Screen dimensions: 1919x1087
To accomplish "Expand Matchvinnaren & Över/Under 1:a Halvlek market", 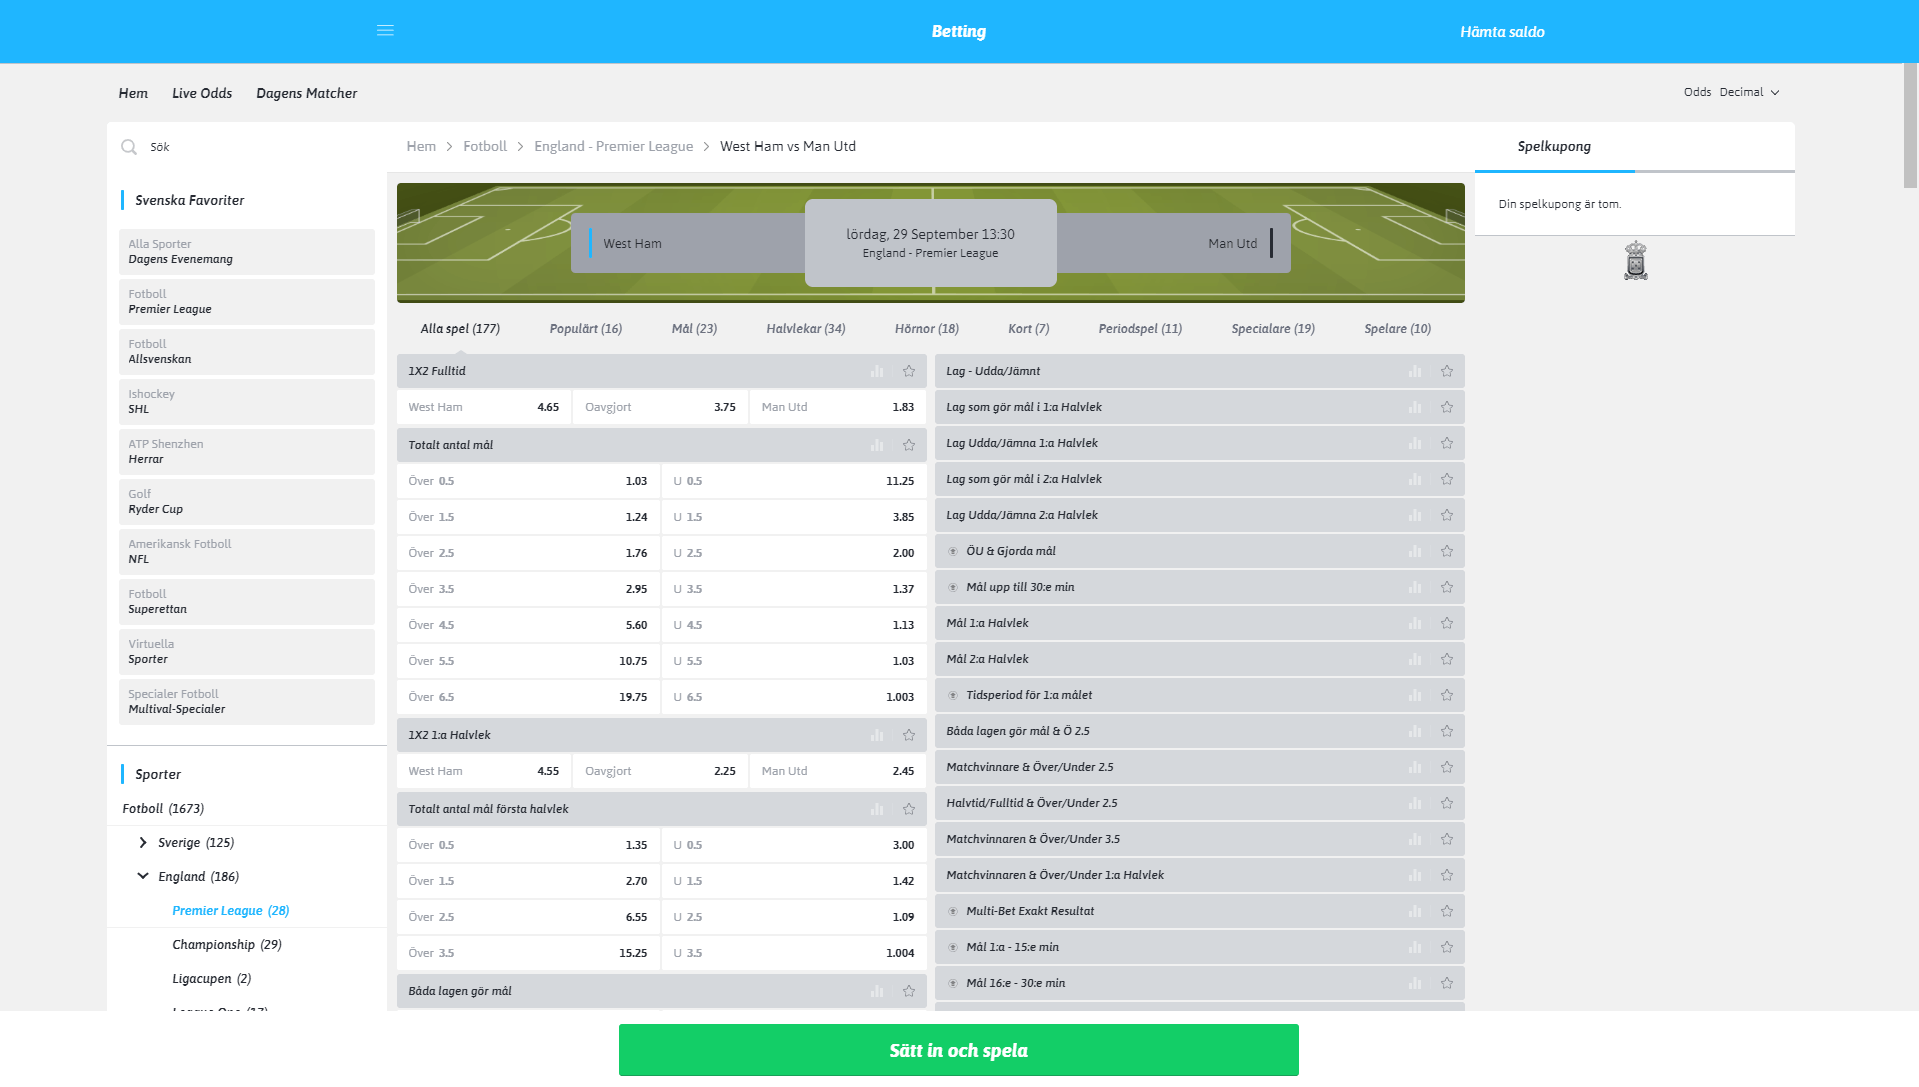I will pos(1199,875).
